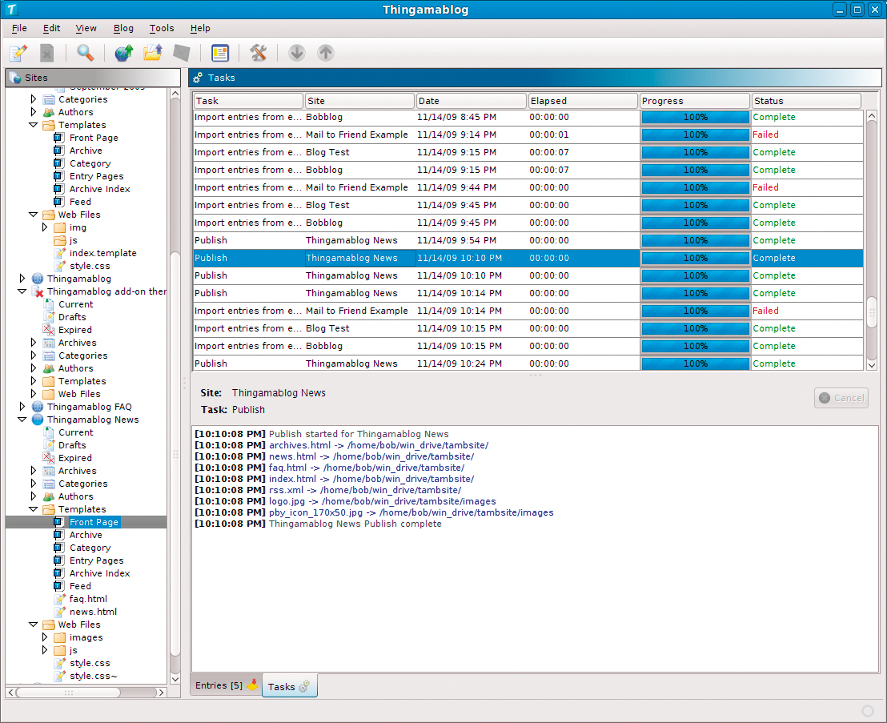The height and width of the screenshot is (723, 887).
Task: Click the Cancel button
Action: tap(841, 398)
